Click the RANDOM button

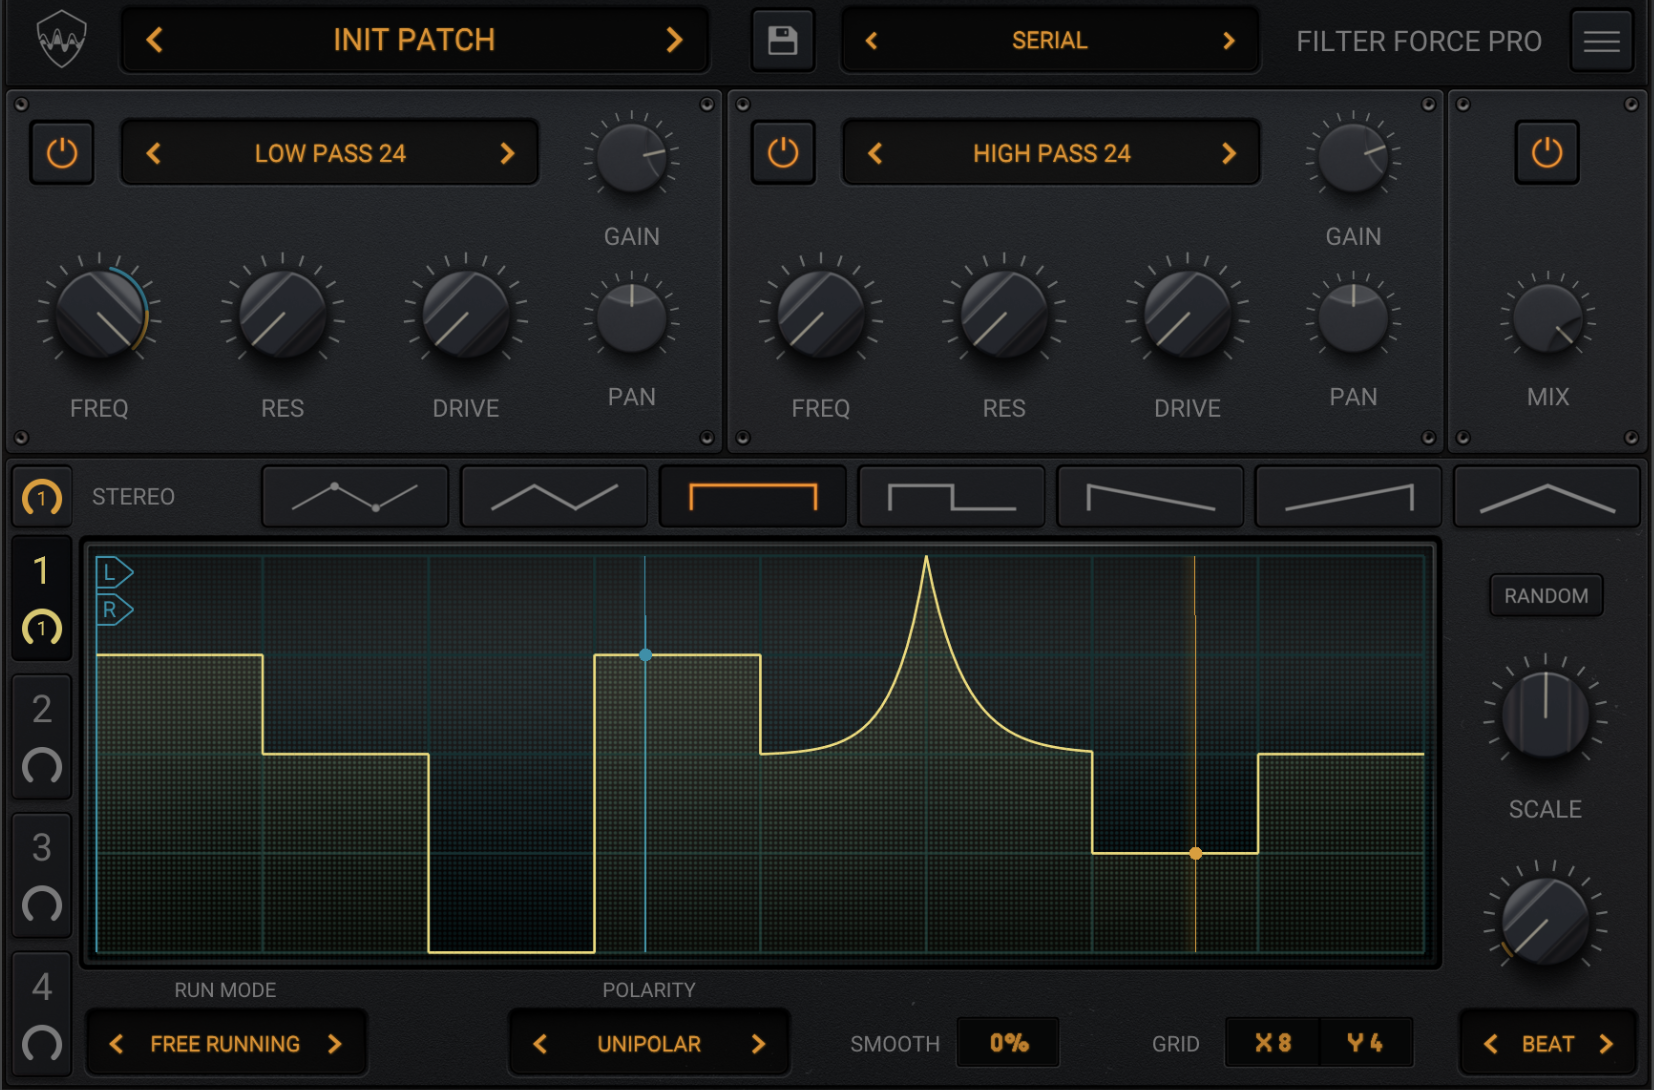click(1546, 596)
